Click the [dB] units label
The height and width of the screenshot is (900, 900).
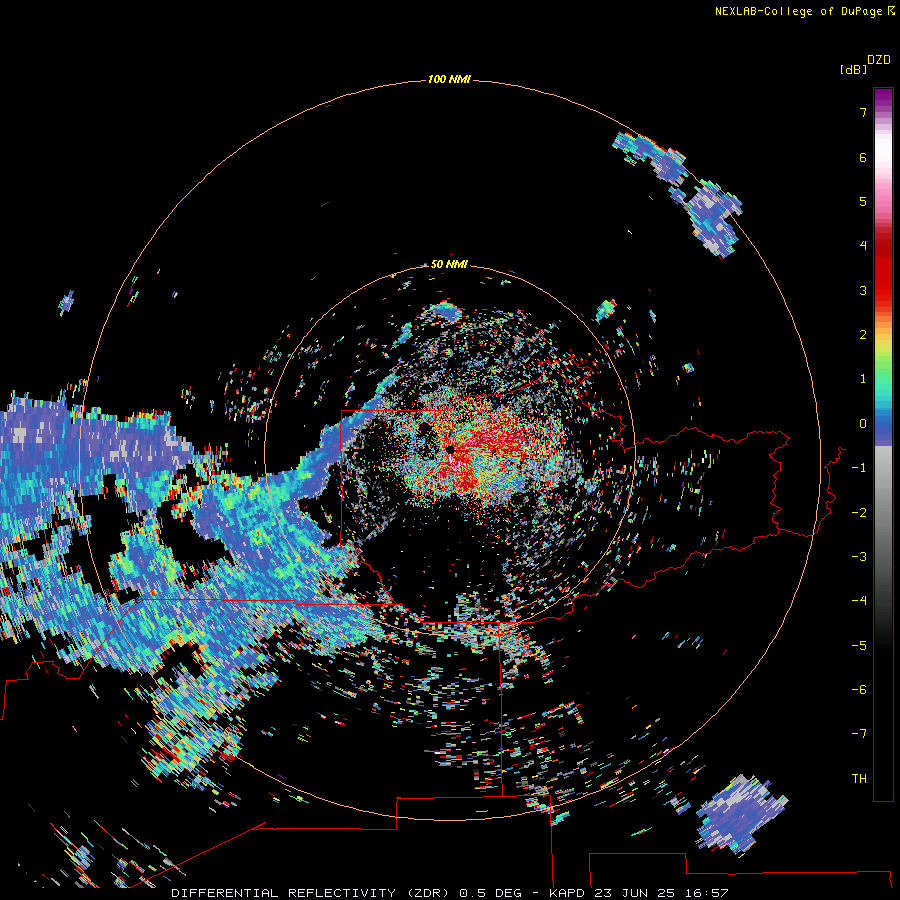pyautogui.click(x=854, y=69)
